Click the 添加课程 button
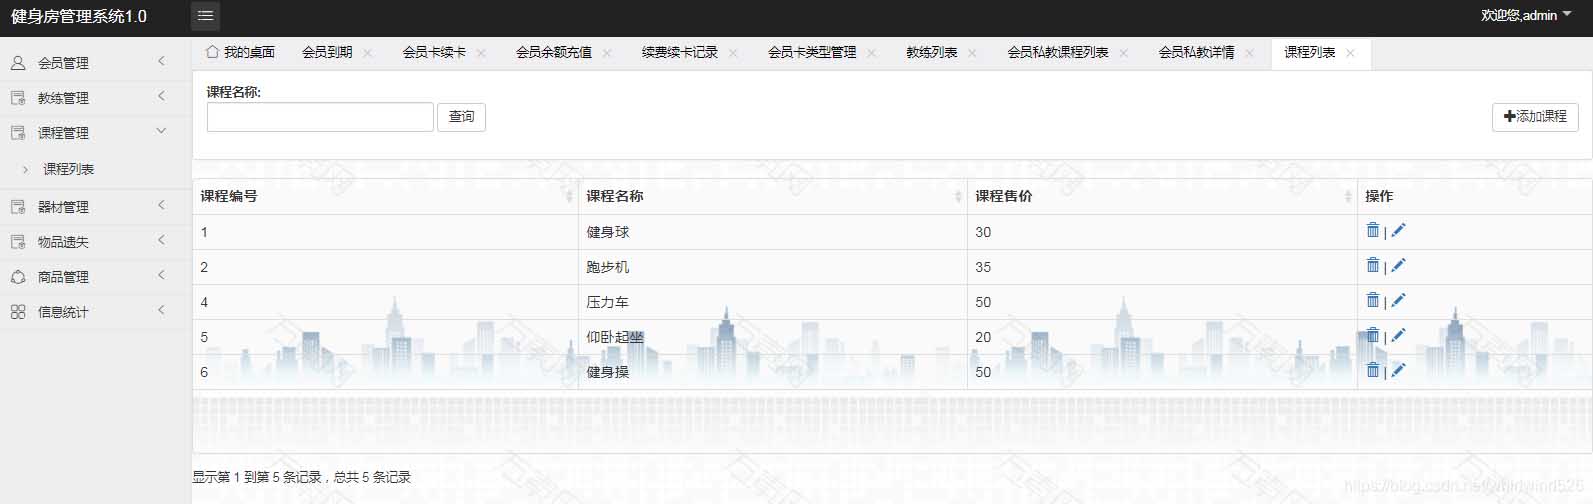Image resolution: width=1593 pixels, height=504 pixels. [x=1535, y=116]
